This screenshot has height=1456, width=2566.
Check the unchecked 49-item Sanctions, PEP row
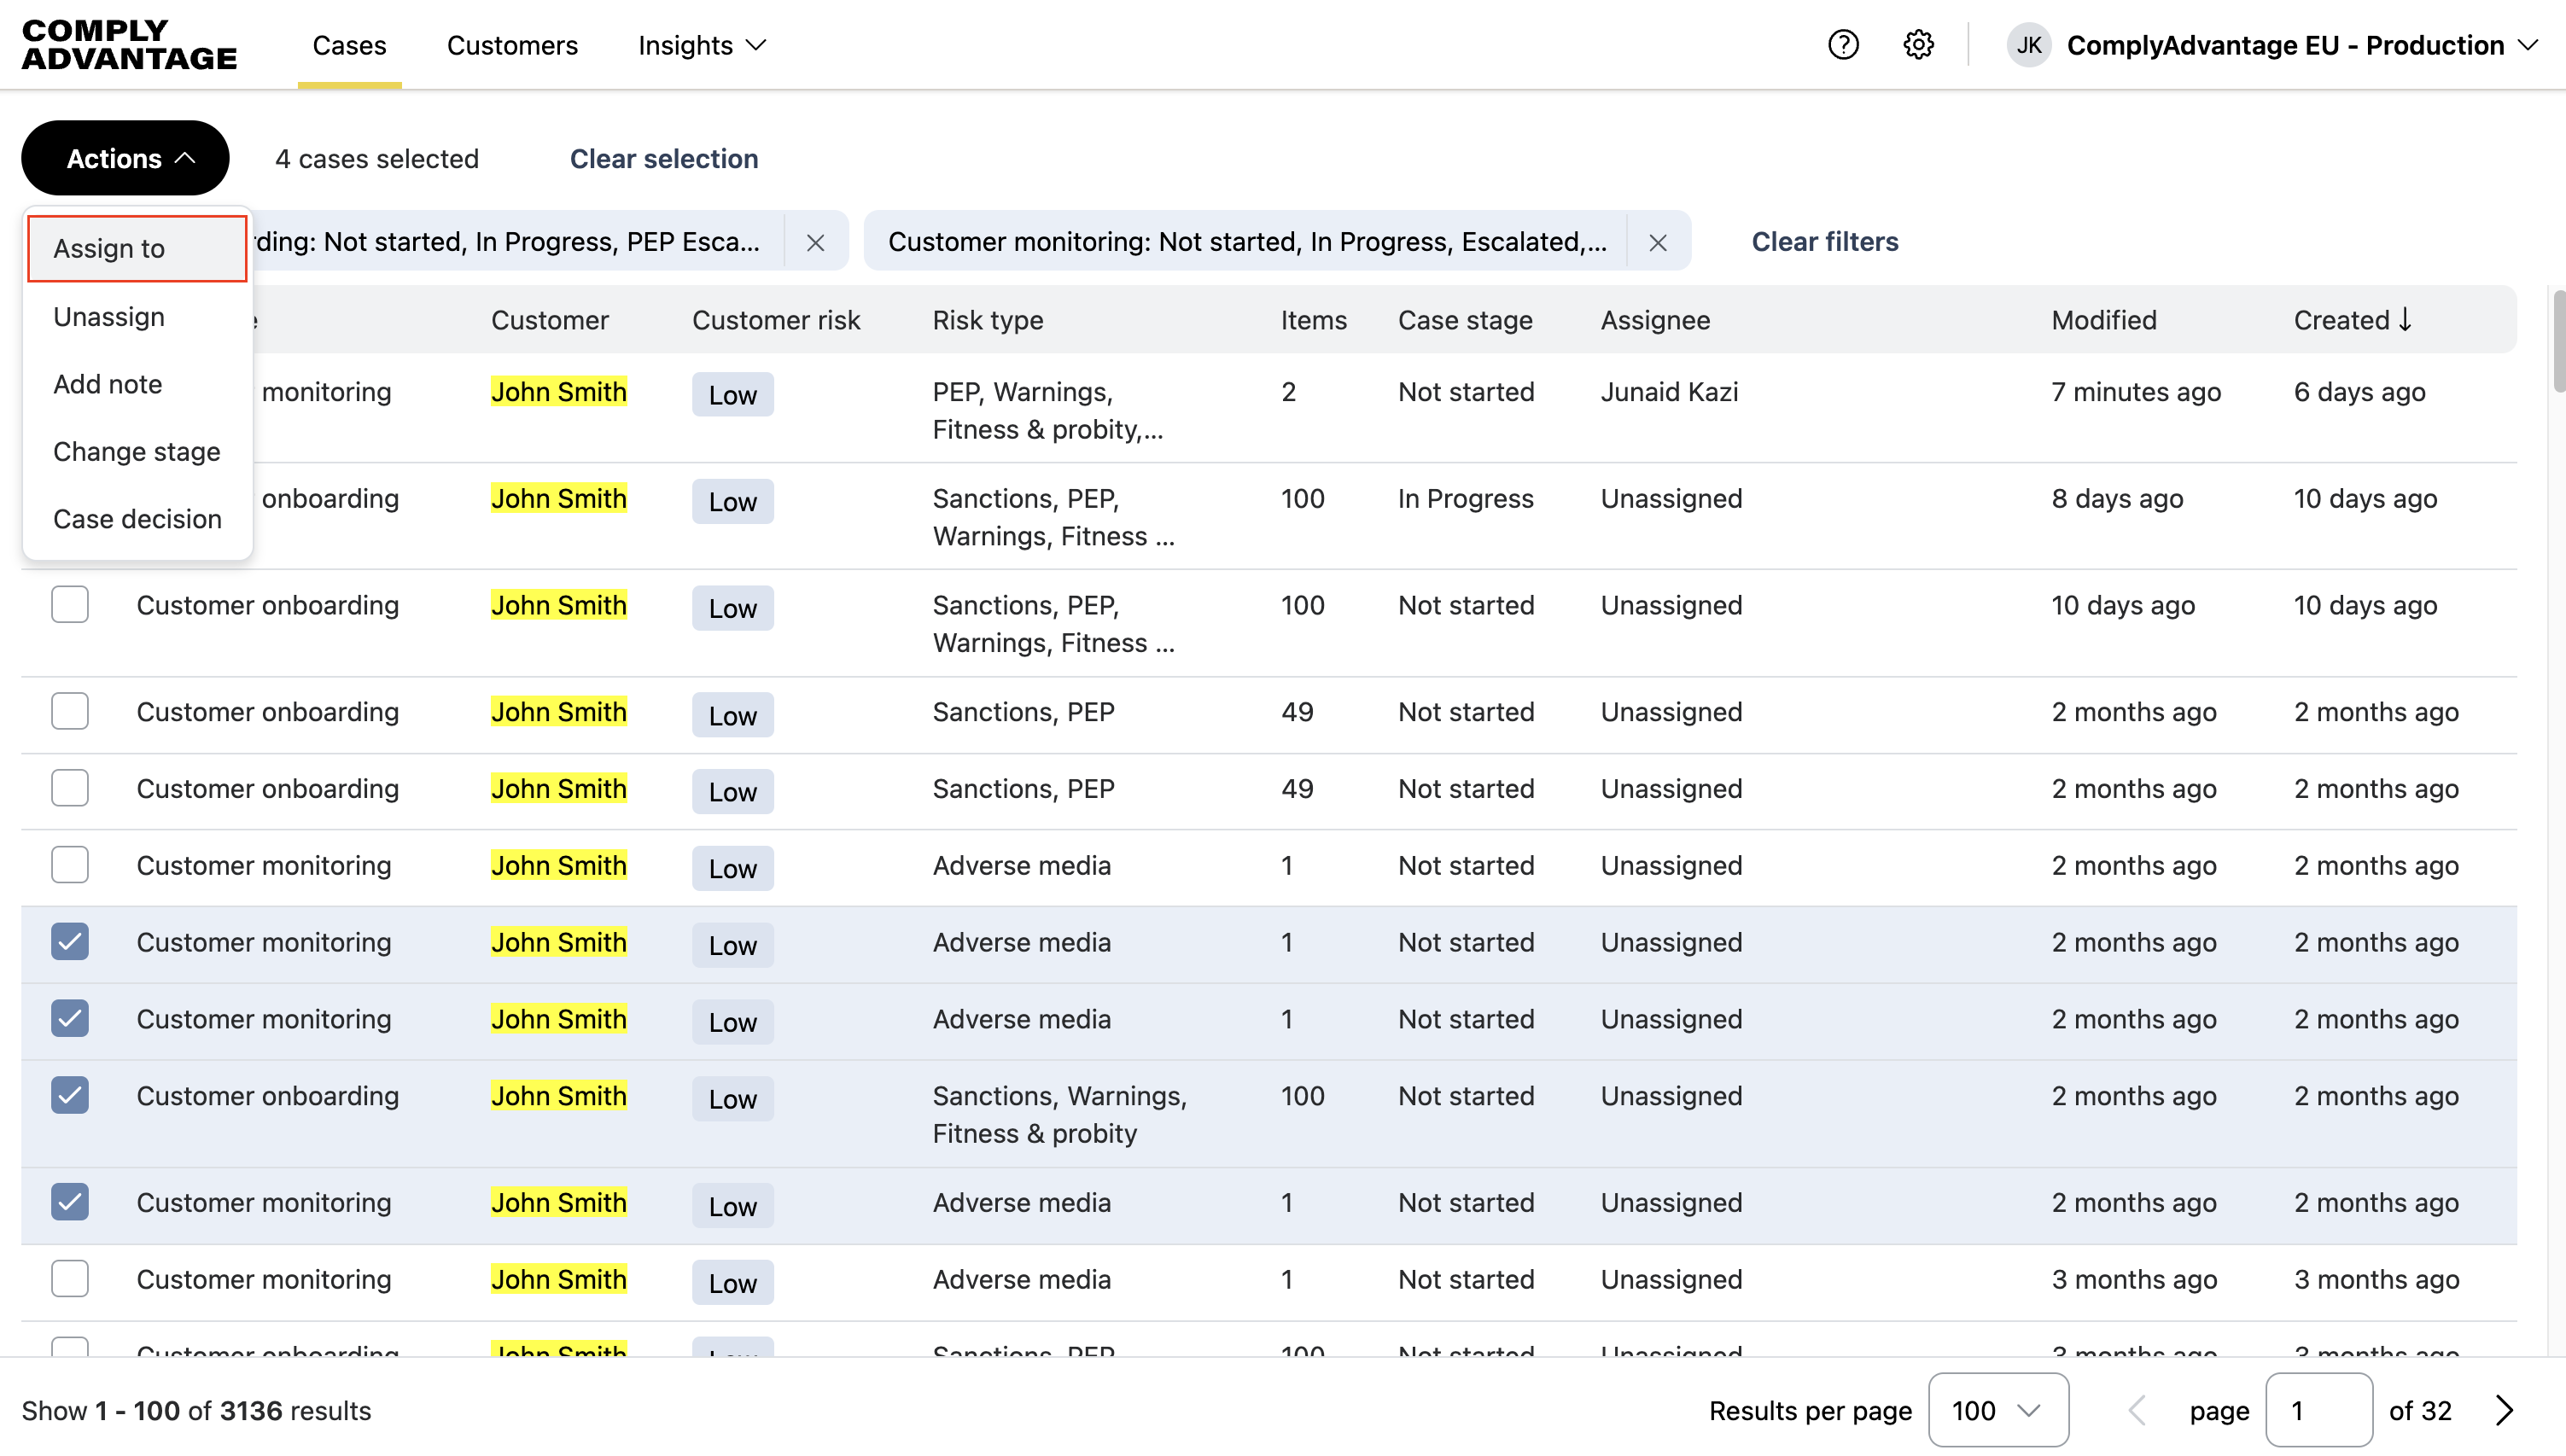pos(70,712)
